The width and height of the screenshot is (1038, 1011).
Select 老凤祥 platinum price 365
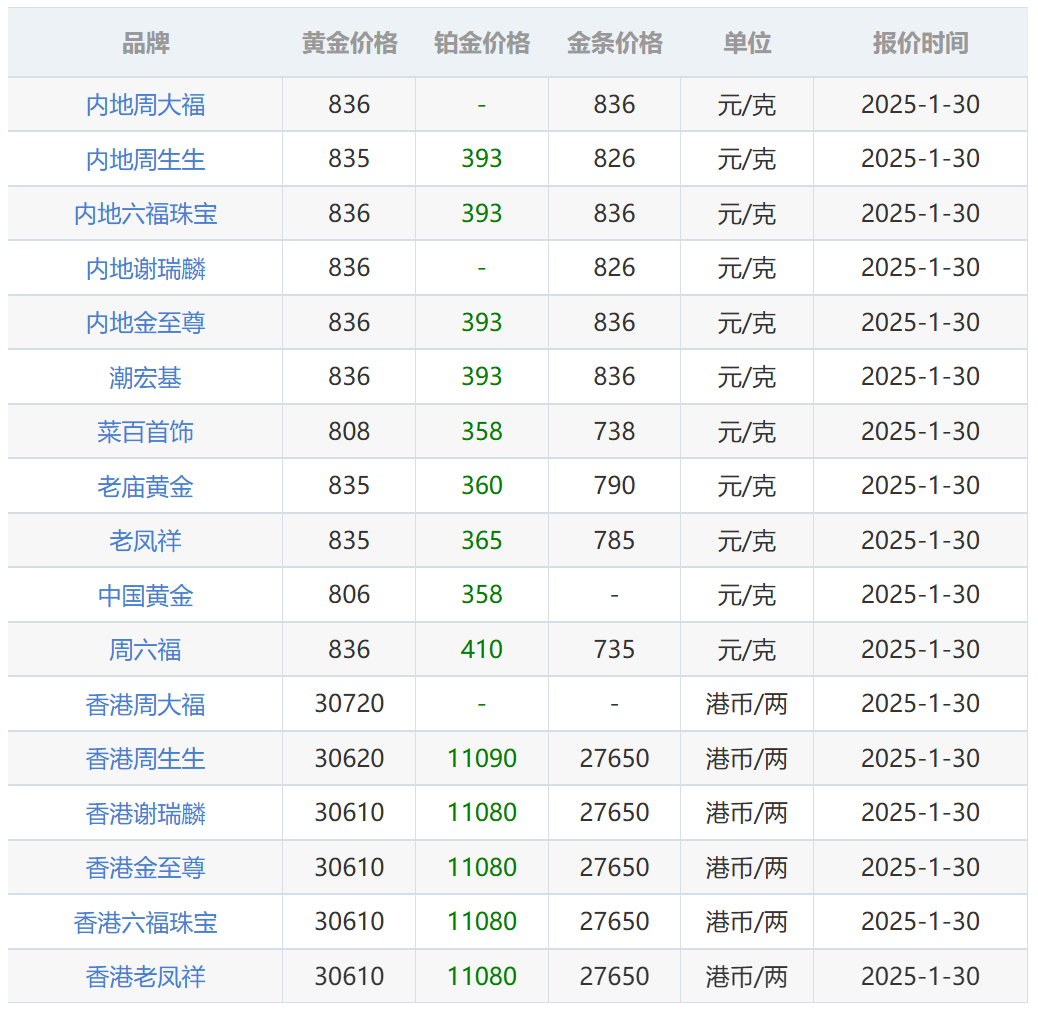click(x=482, y=540)
